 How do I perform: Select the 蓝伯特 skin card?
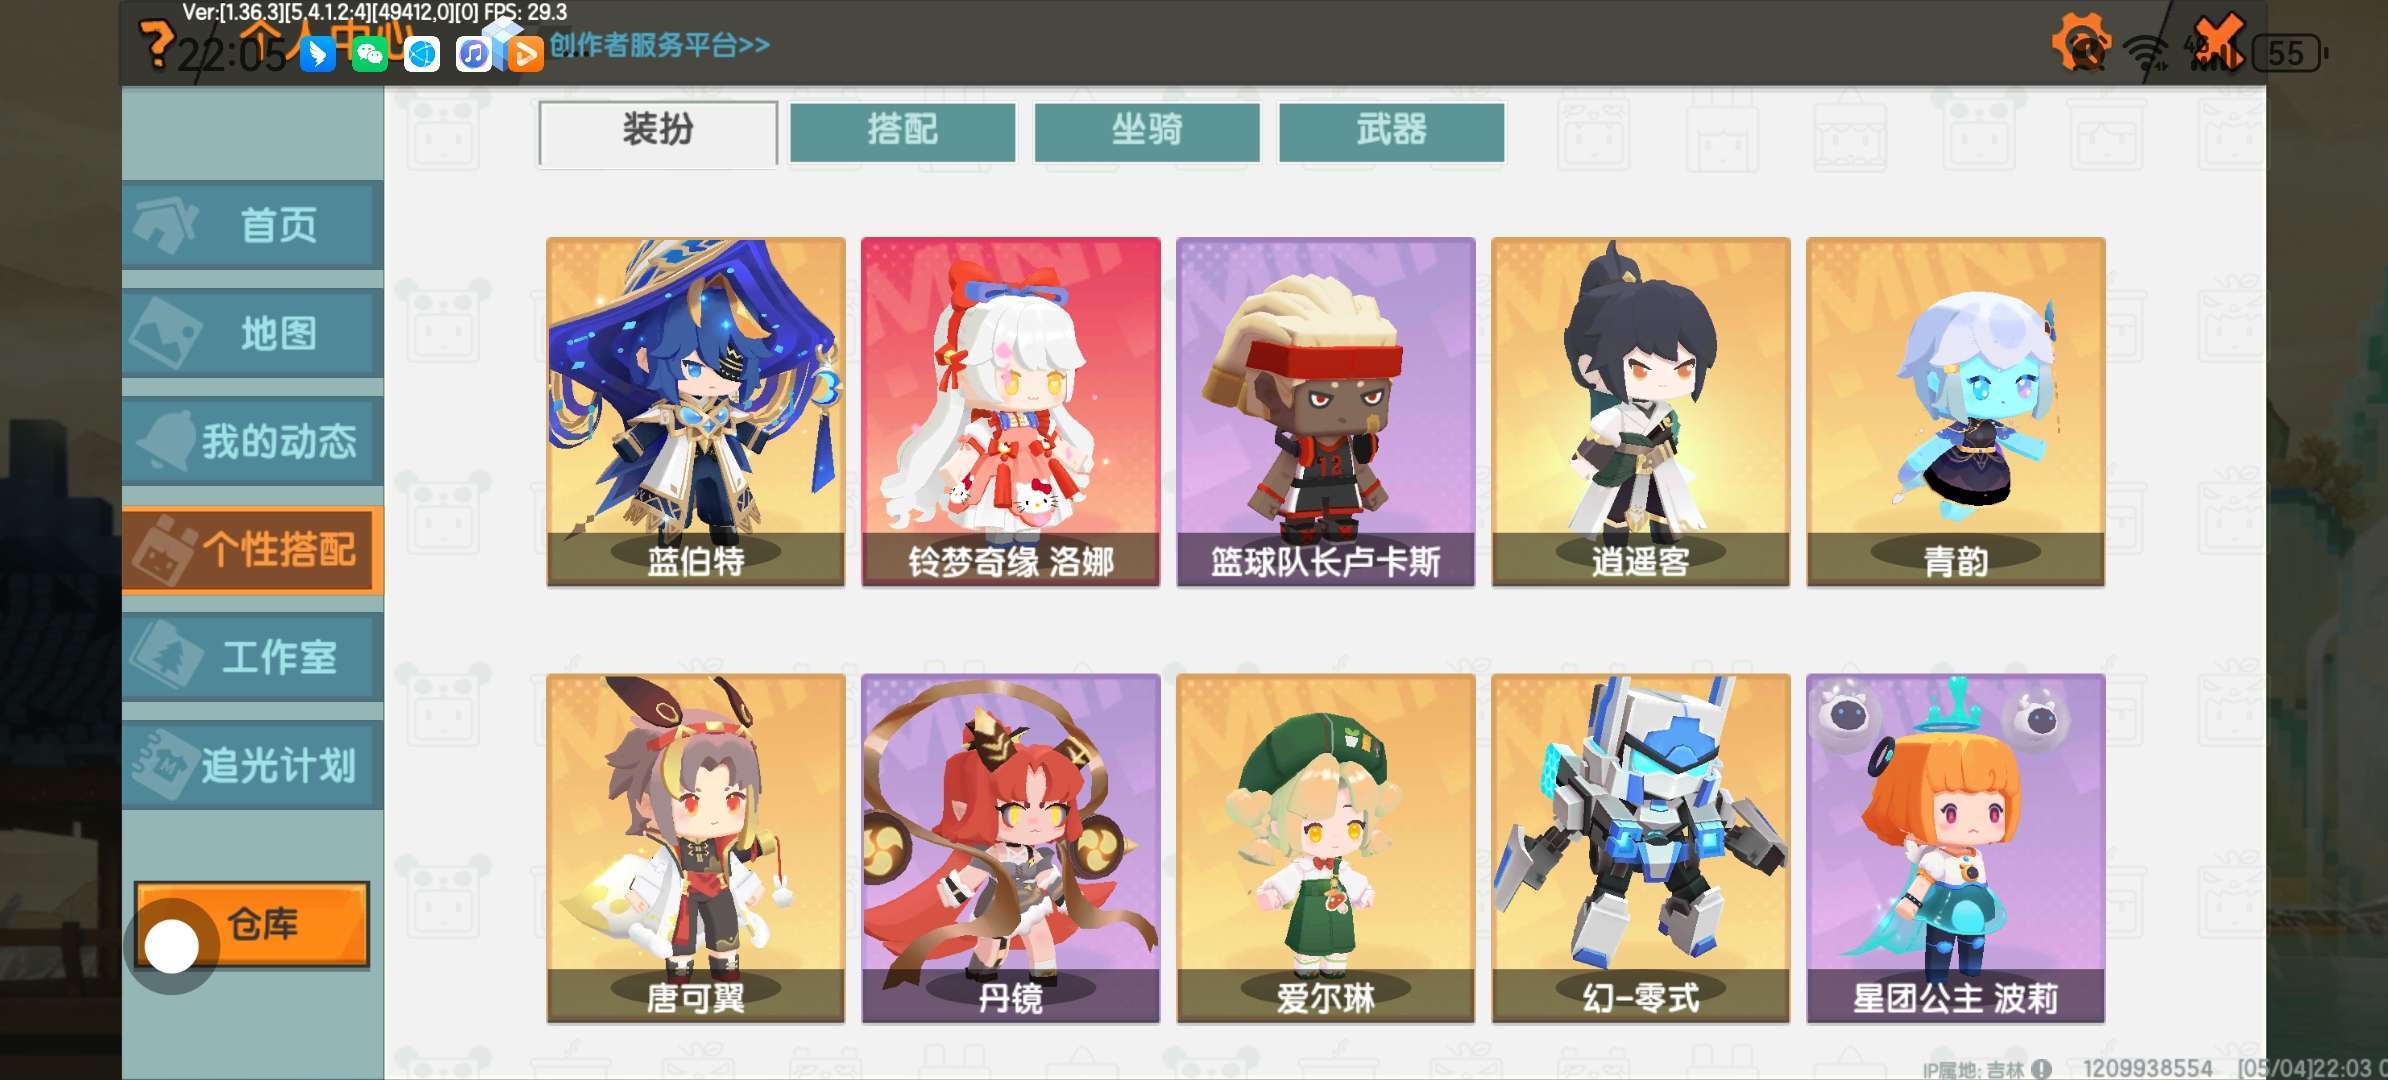point(696,411)
